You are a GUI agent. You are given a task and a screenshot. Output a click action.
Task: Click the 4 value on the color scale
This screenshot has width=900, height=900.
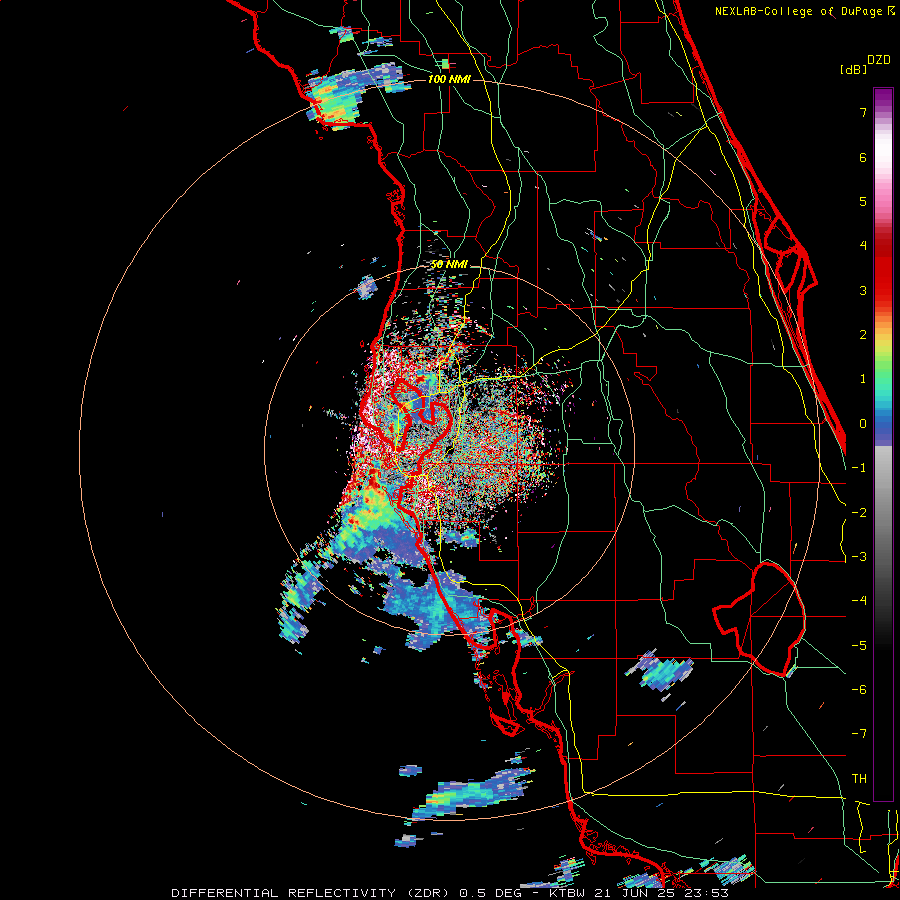point(863,246)
